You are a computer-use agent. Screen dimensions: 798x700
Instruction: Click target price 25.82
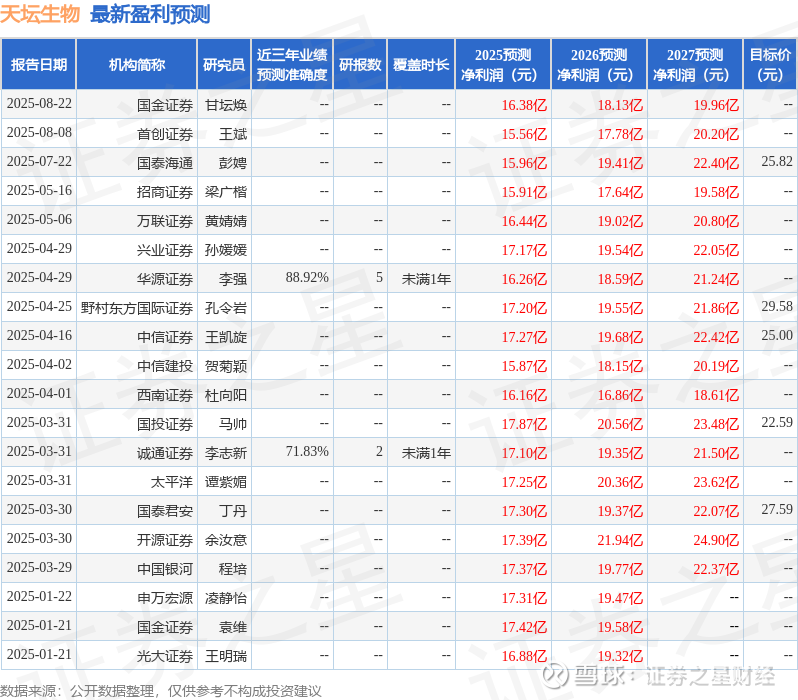coord(777,162)
